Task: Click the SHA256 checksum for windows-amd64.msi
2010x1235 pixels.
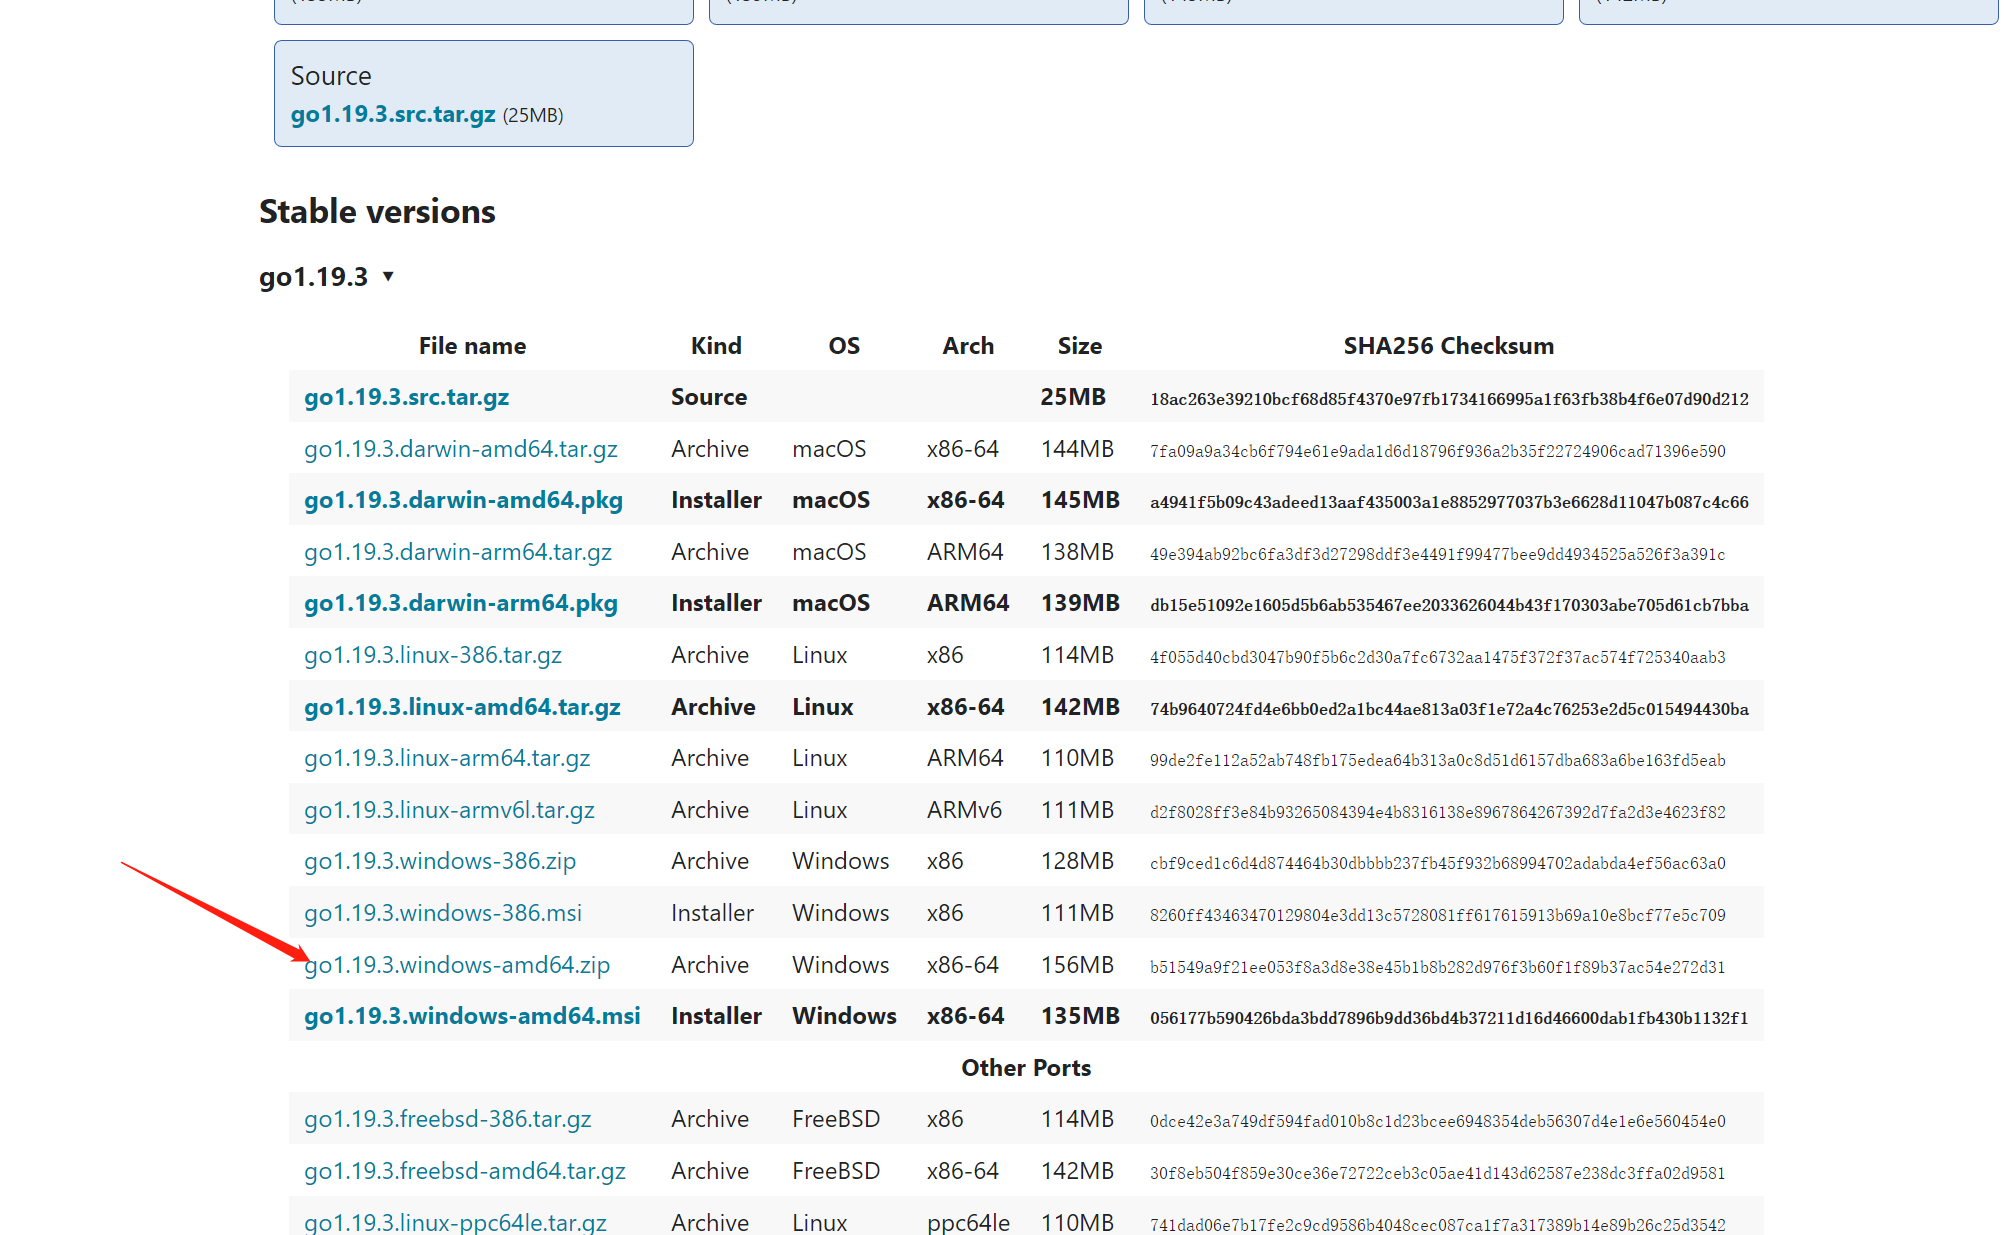Action: pos(1448,1018)
